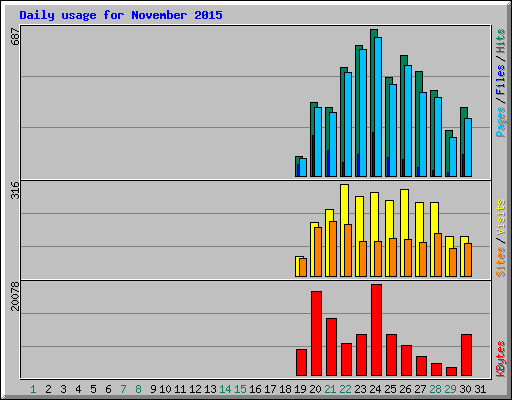Click the 316 visits axis maximum label
This screenshot has width=512, height=400.
[15, 190]
